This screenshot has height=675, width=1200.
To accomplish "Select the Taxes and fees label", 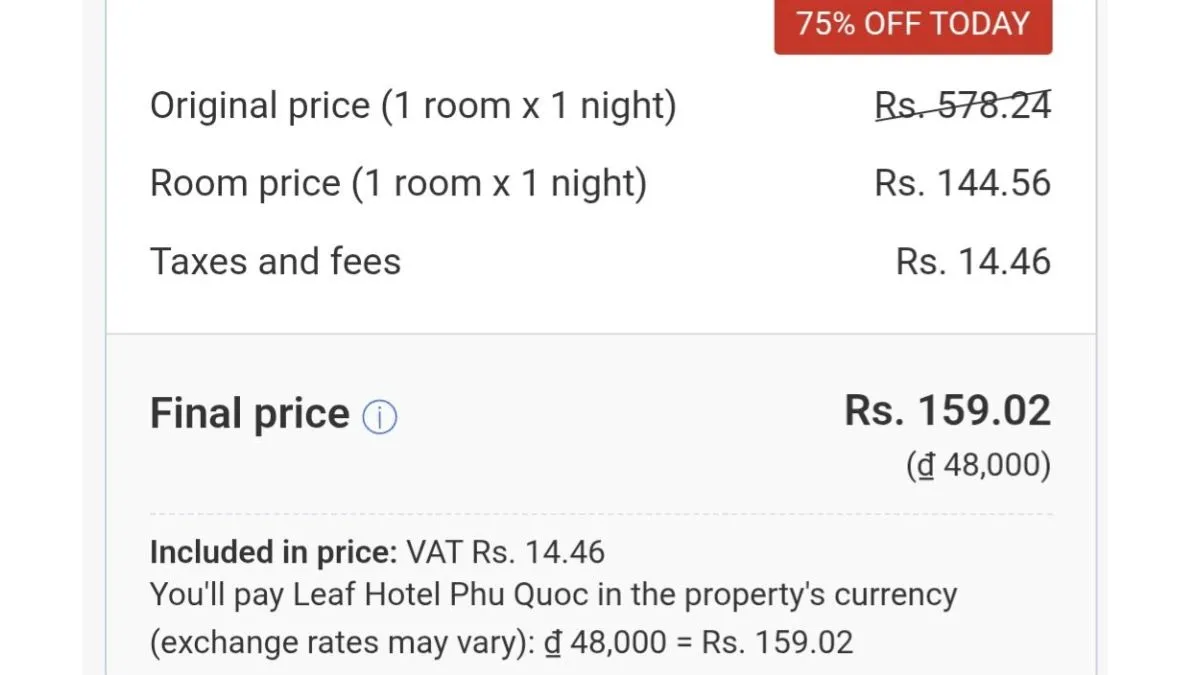I will (275, 262).
